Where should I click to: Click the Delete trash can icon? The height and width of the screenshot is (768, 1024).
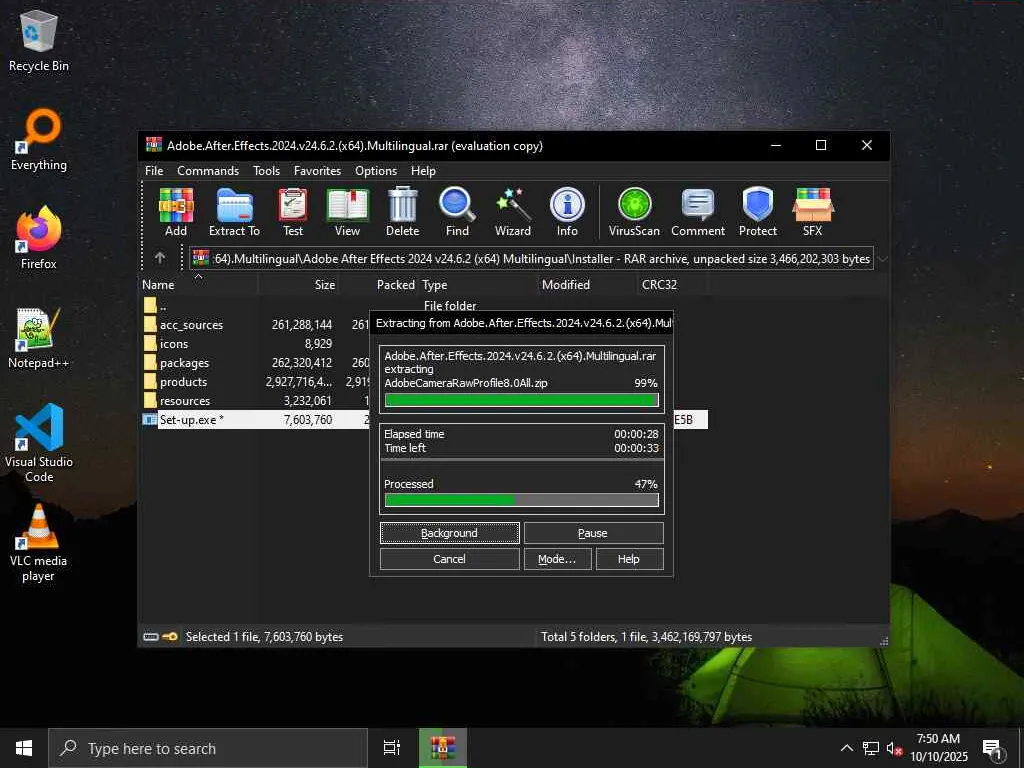coord(402,212)
